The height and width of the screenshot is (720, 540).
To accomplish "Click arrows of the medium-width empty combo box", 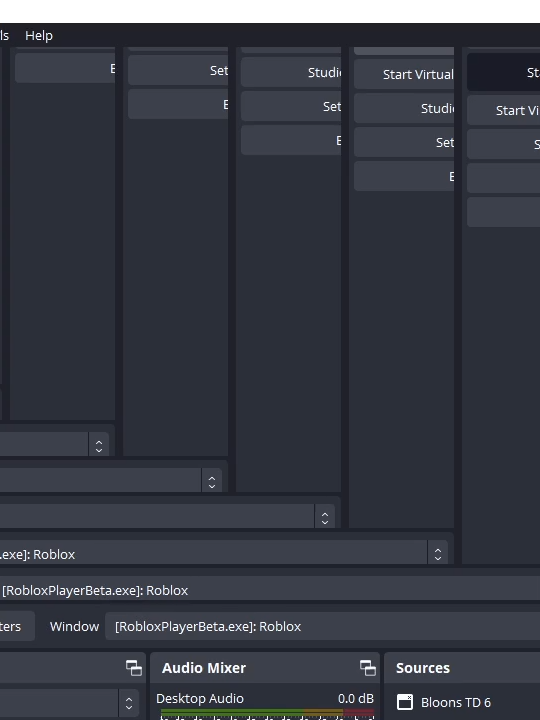I will 212,482.
